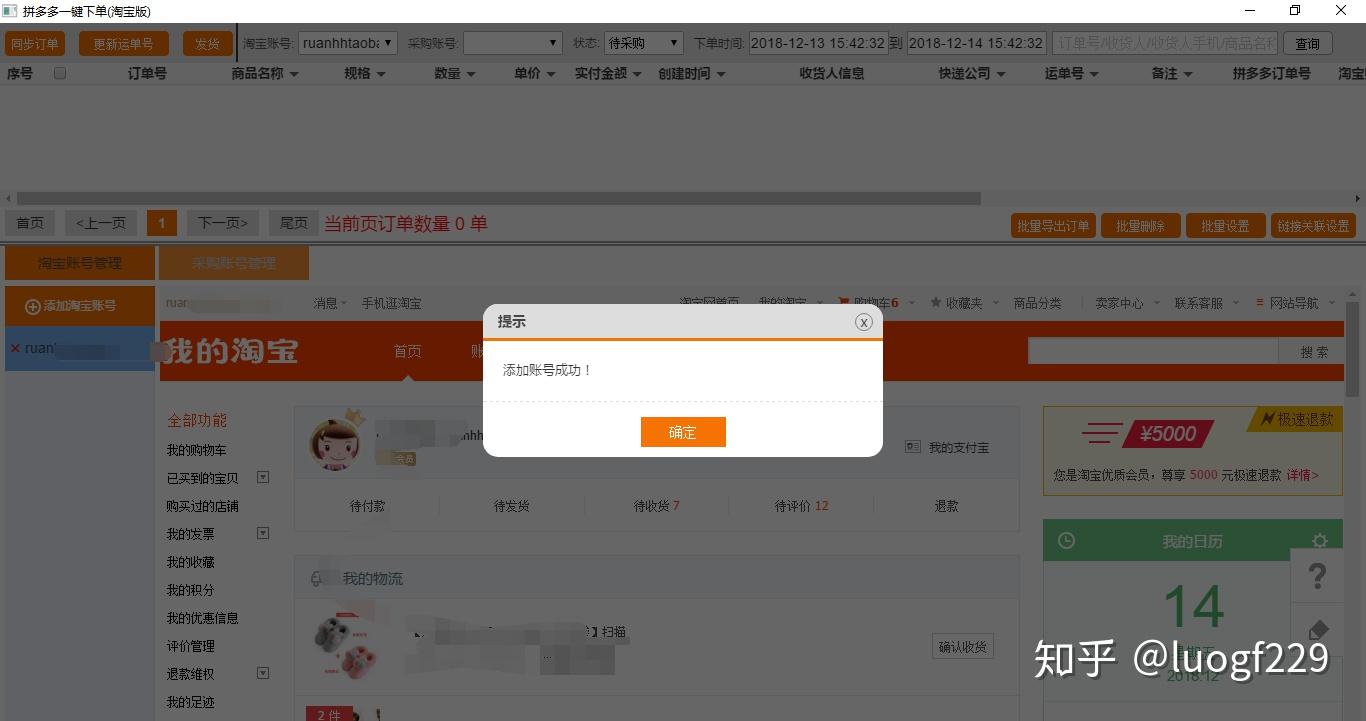This screenshot has width=1366, height=721.
Task: Click the 同步订单 button
Action: click(35, 44)
